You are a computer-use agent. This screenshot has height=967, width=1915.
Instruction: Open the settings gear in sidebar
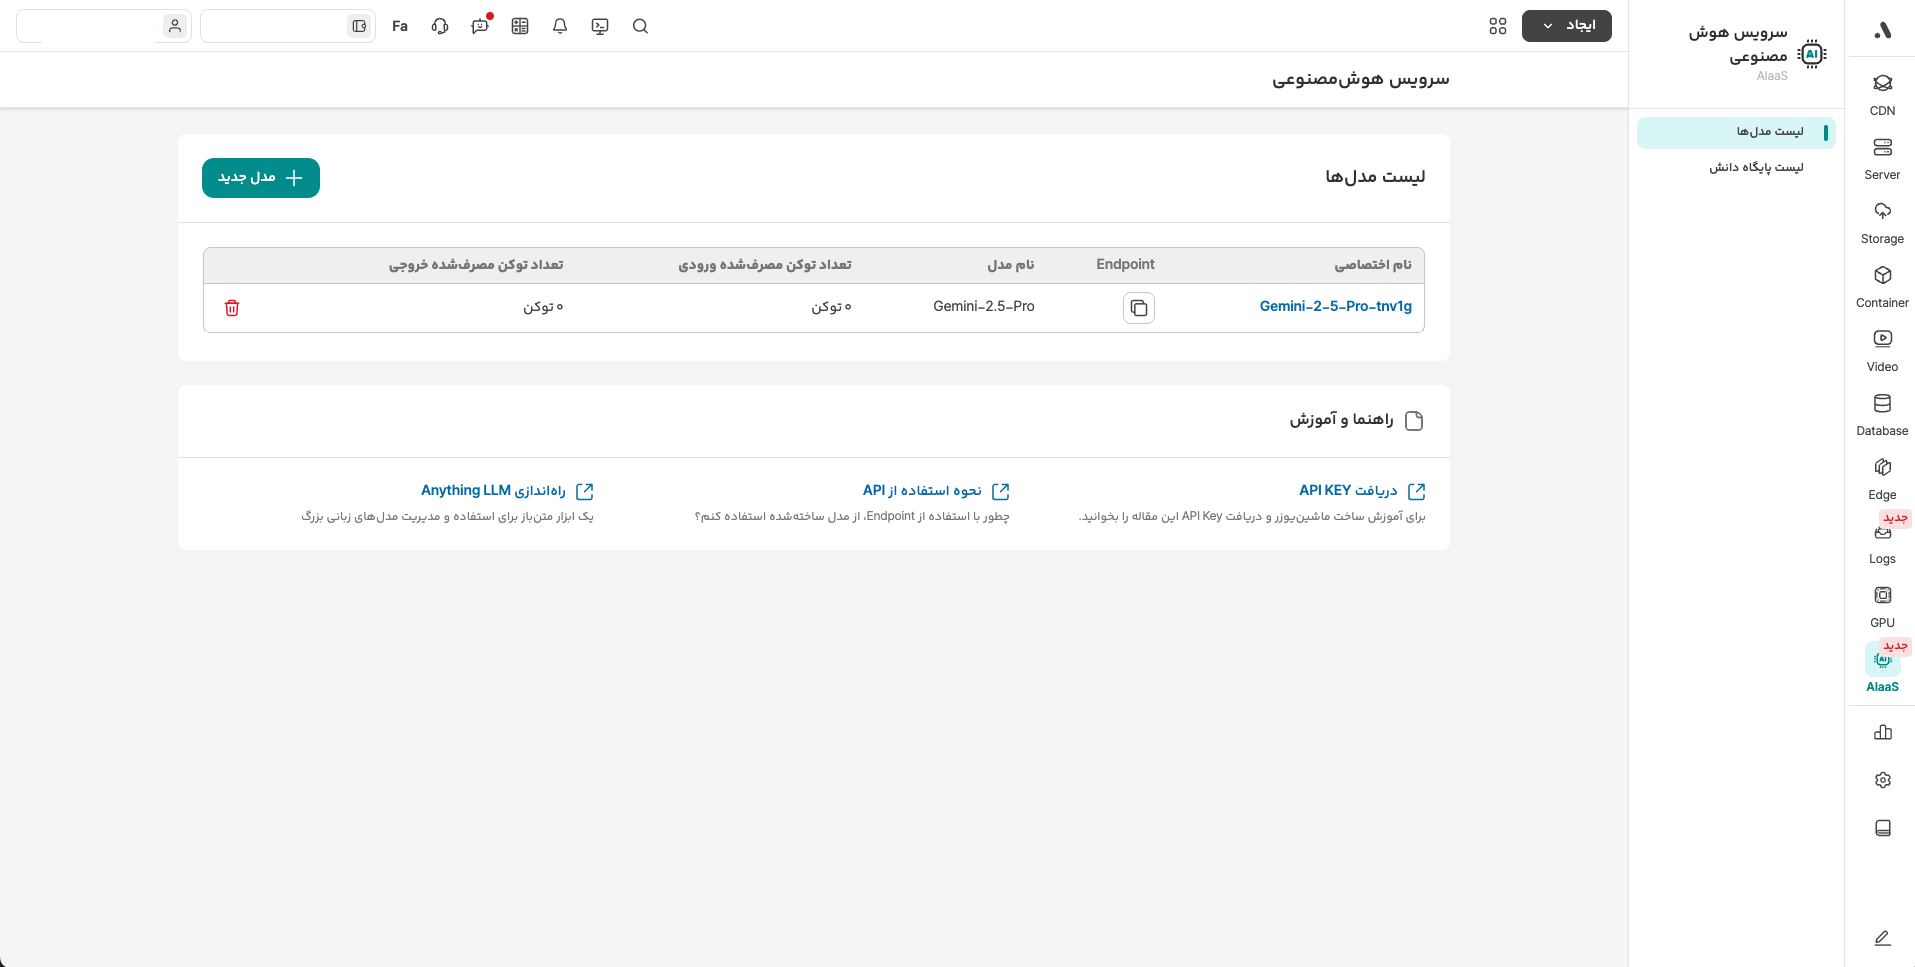[1882, 780]
